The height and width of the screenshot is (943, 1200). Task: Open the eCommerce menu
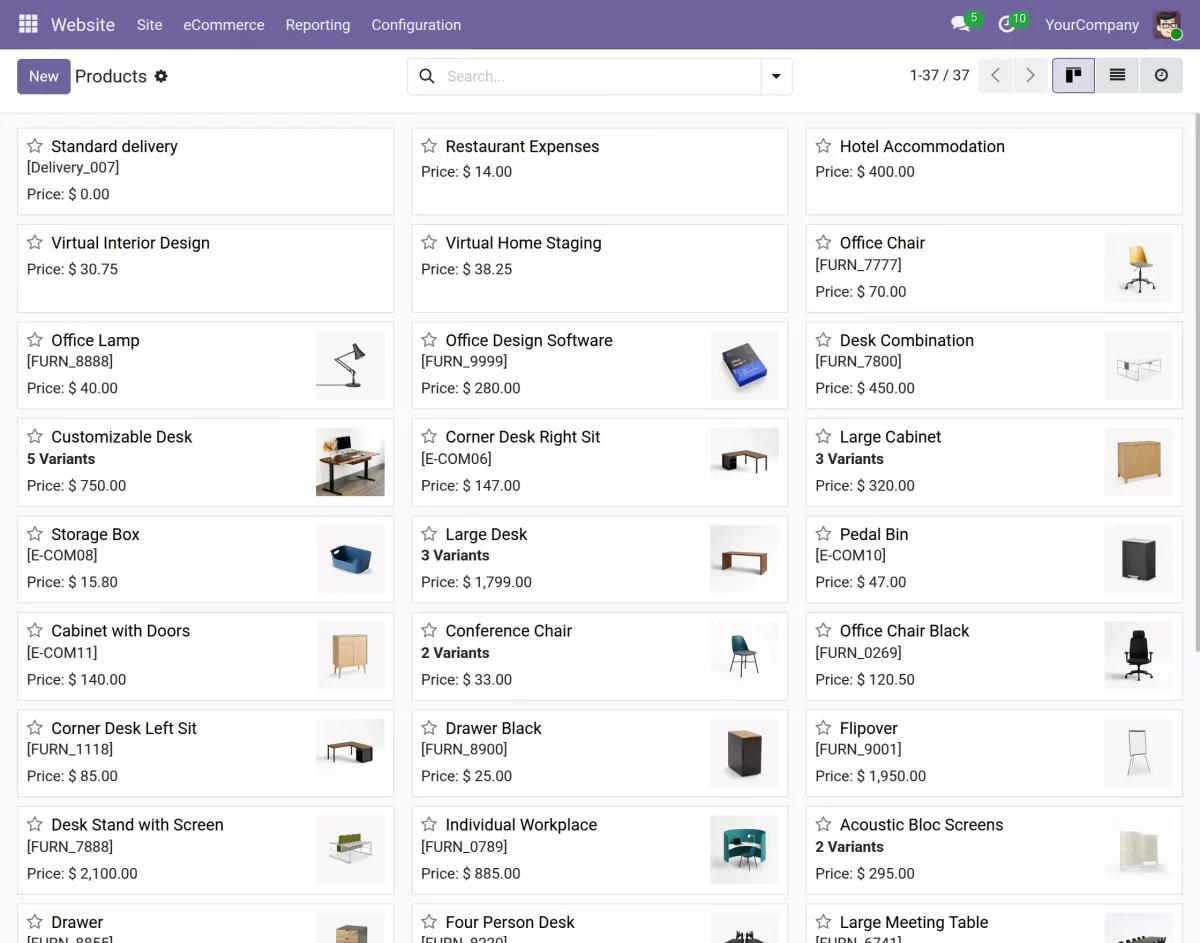click(x=224, y=25)
